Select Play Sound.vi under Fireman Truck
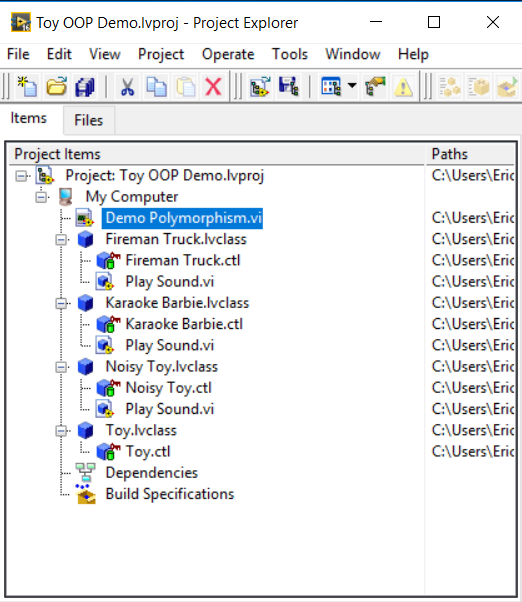 170,282
